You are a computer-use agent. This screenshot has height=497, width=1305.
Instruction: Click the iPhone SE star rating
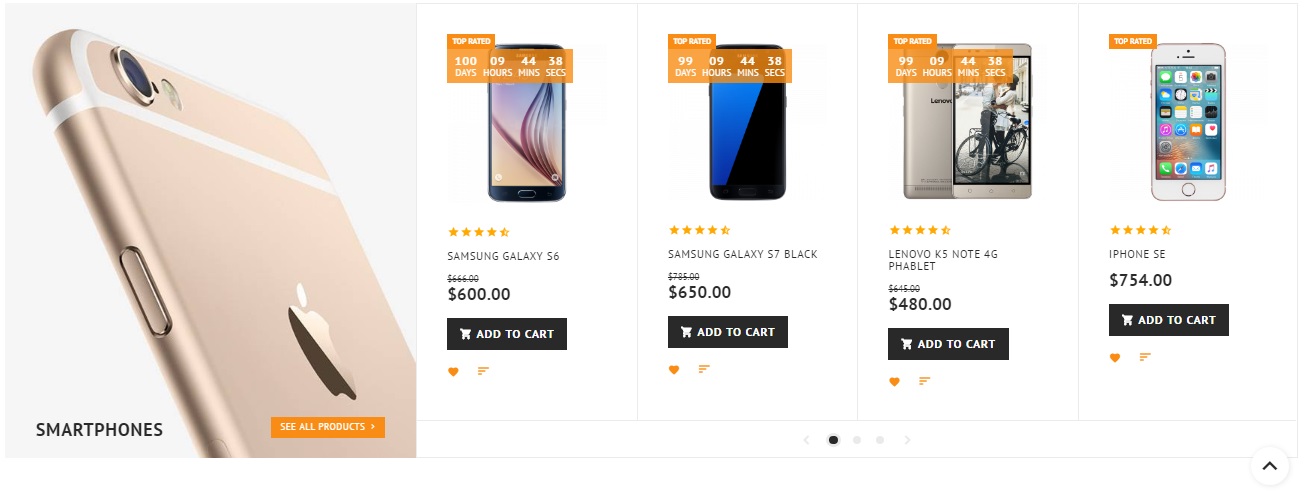(x=1140, y=230)
